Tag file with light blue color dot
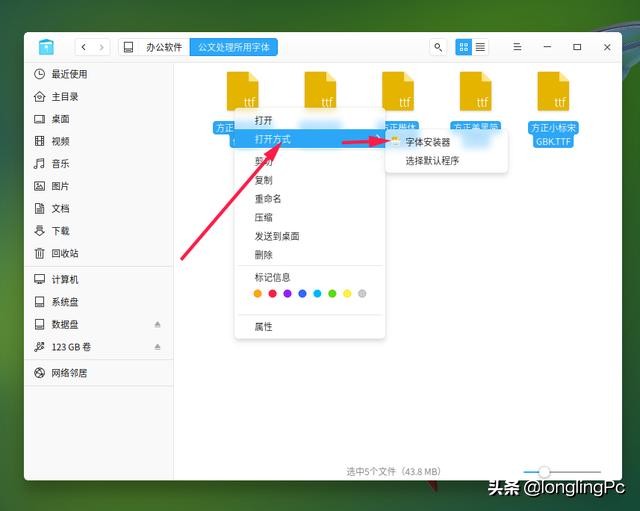 [x=317, y=294]
